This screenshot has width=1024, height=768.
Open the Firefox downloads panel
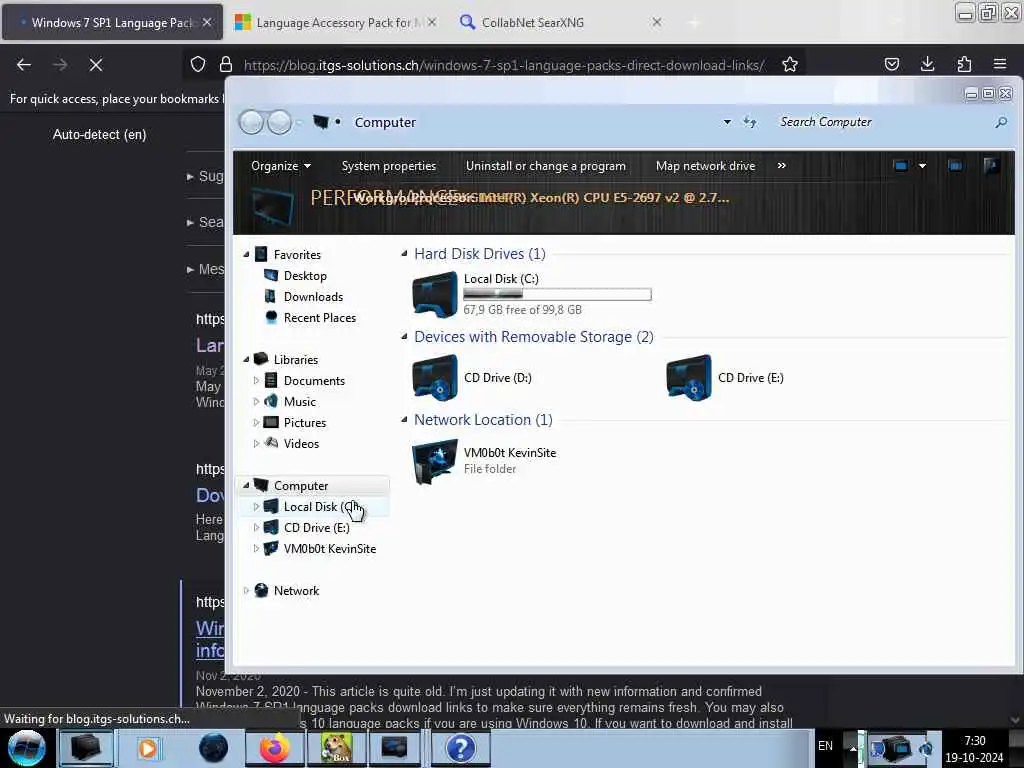[x=927, y=64]
